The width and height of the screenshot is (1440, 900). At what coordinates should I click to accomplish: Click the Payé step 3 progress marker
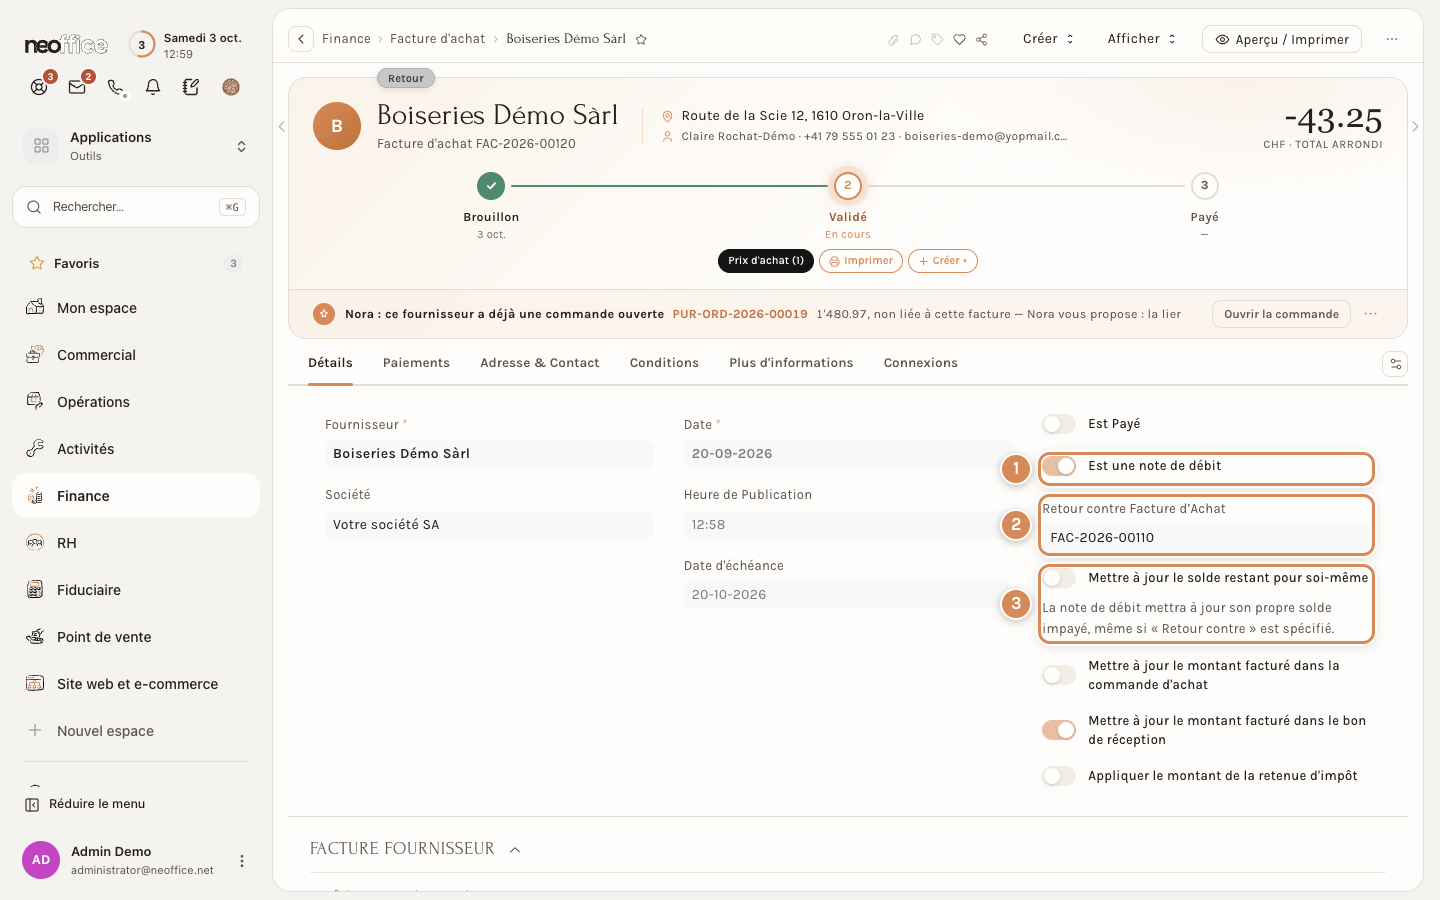pos(1204,185)
